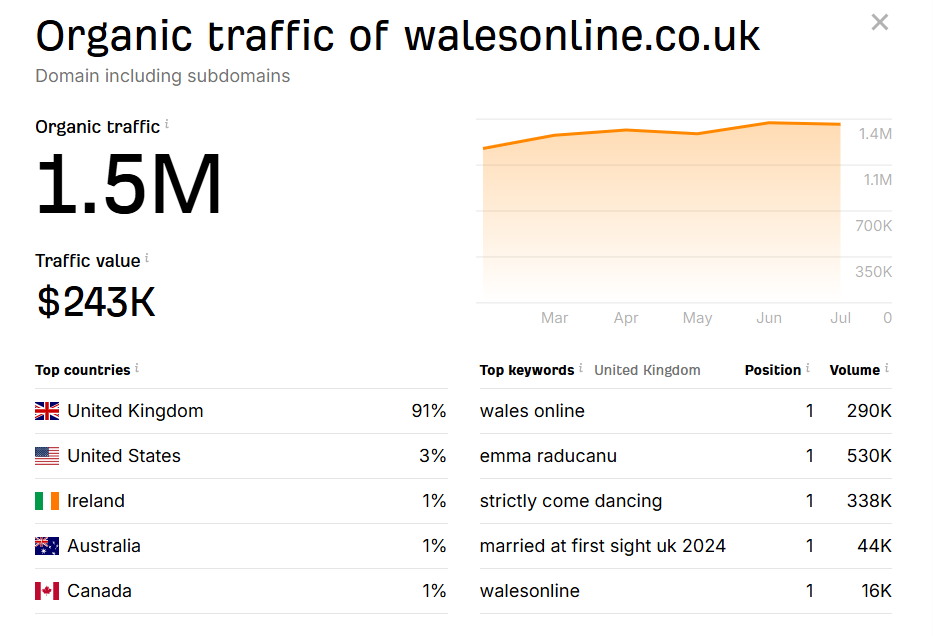The height and width of the screenshot is (636, 933).
Task: Close the organic traffic popup
Action: coord(879,23)
